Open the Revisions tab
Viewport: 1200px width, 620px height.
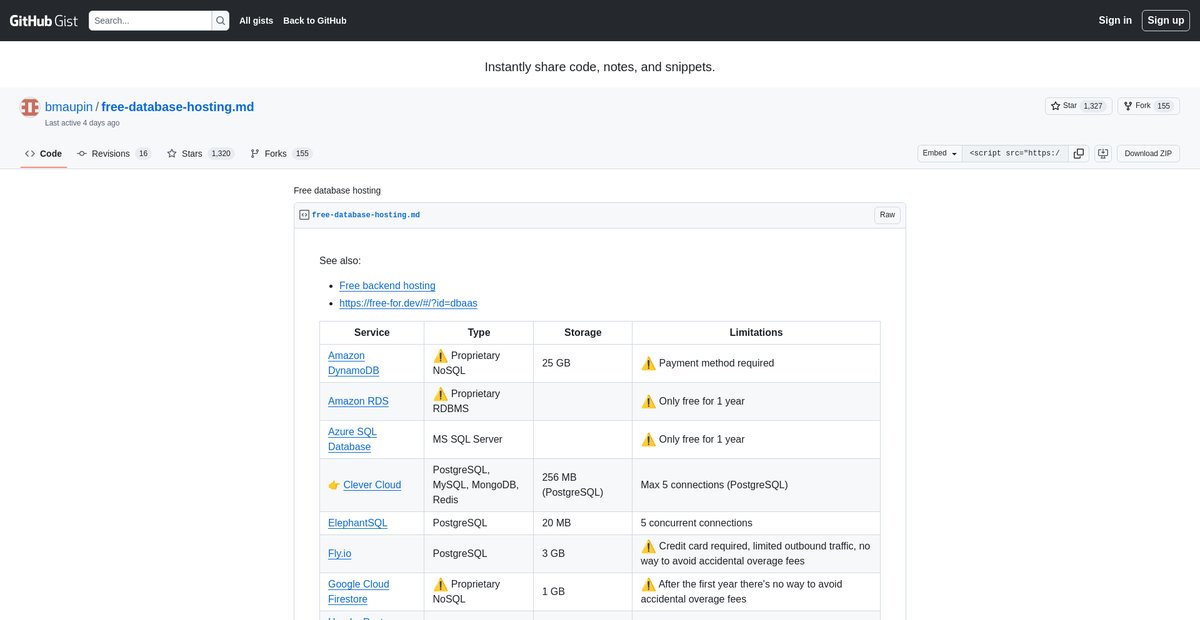point(114,154)
